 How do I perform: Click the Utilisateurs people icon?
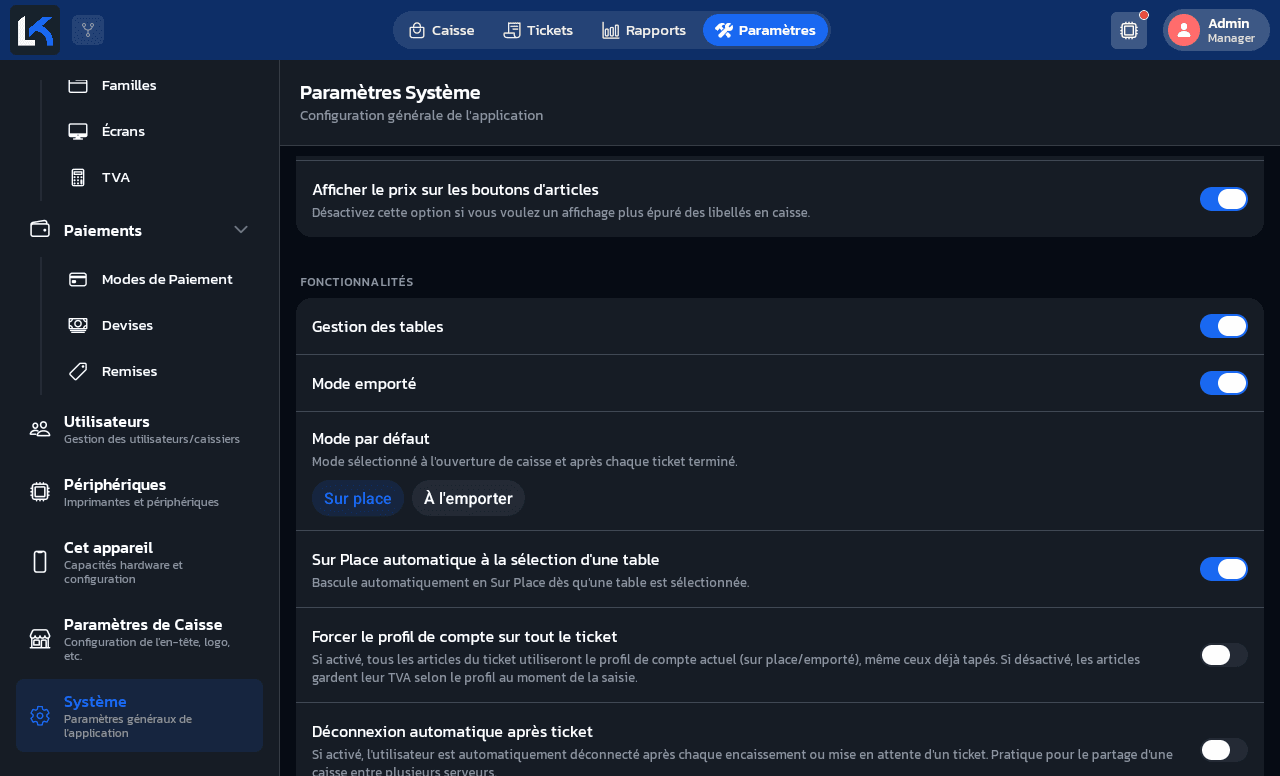(40, 429)
